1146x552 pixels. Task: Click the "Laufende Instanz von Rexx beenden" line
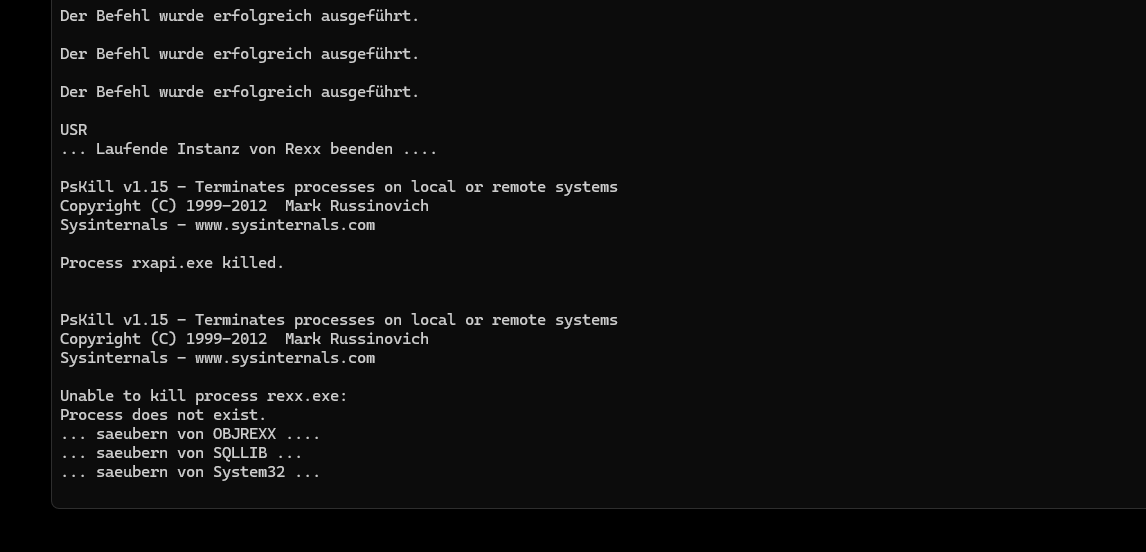click(x=248, y=149)
